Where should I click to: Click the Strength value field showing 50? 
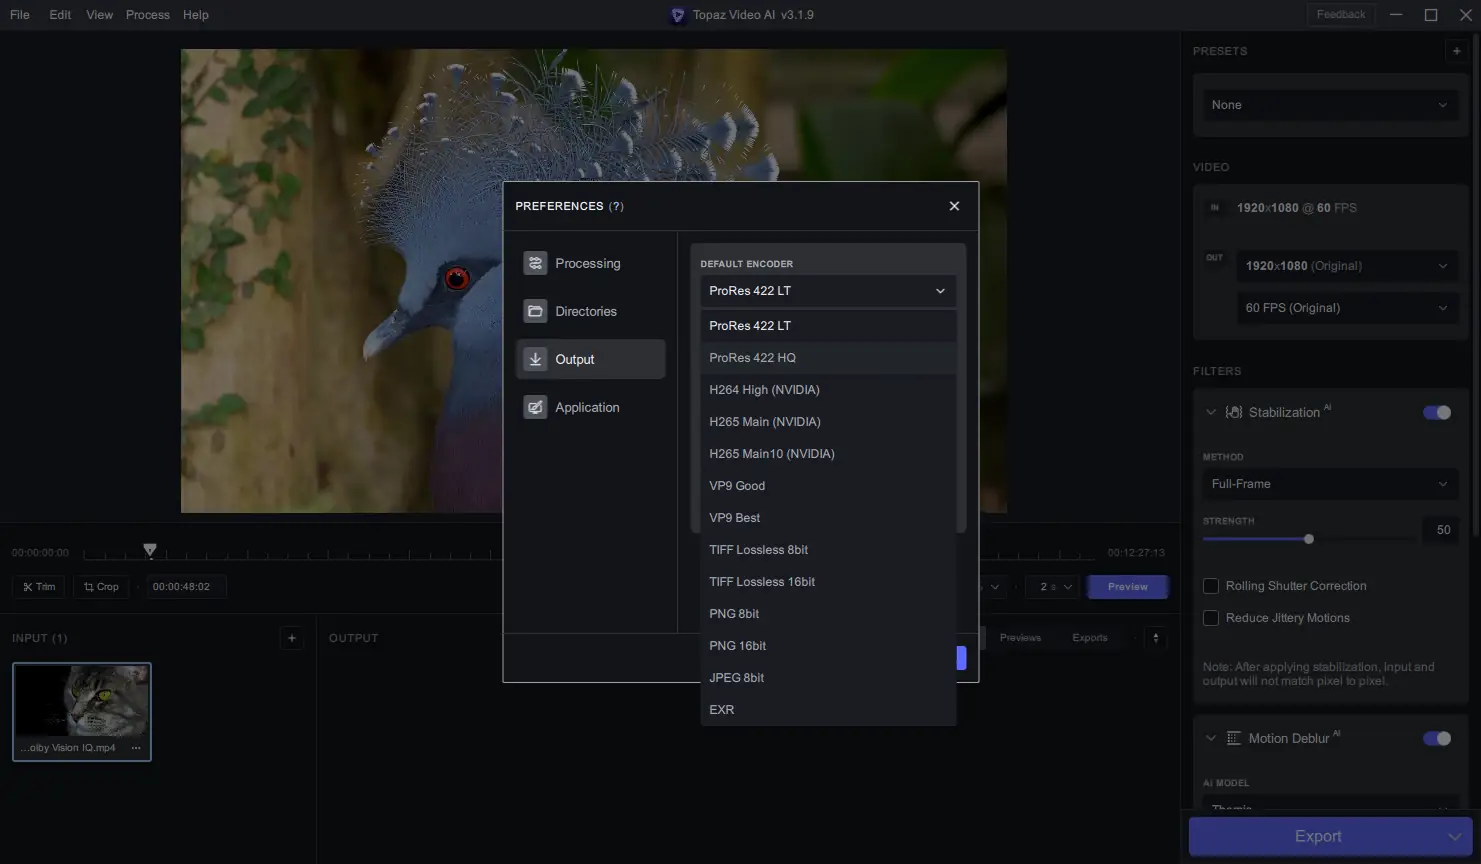pyautogui.click(x=1443, y=530)
